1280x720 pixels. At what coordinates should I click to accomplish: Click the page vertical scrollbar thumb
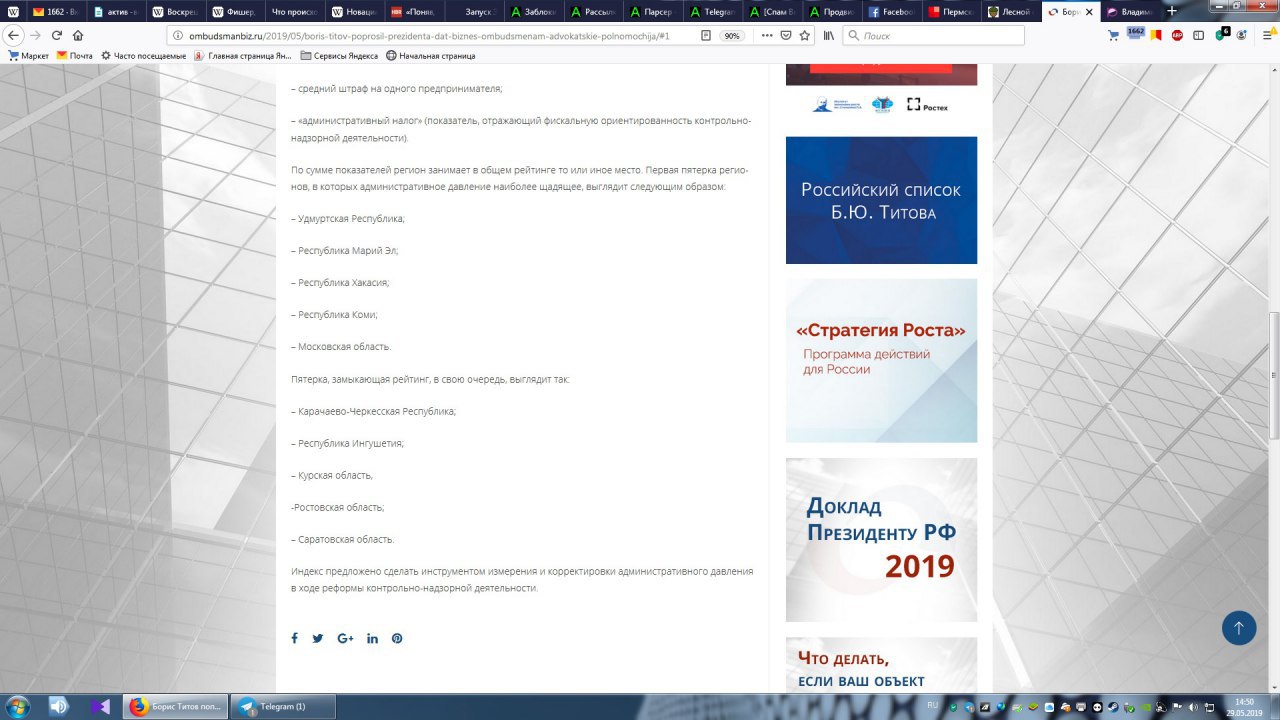click(x=1274, y=376)
